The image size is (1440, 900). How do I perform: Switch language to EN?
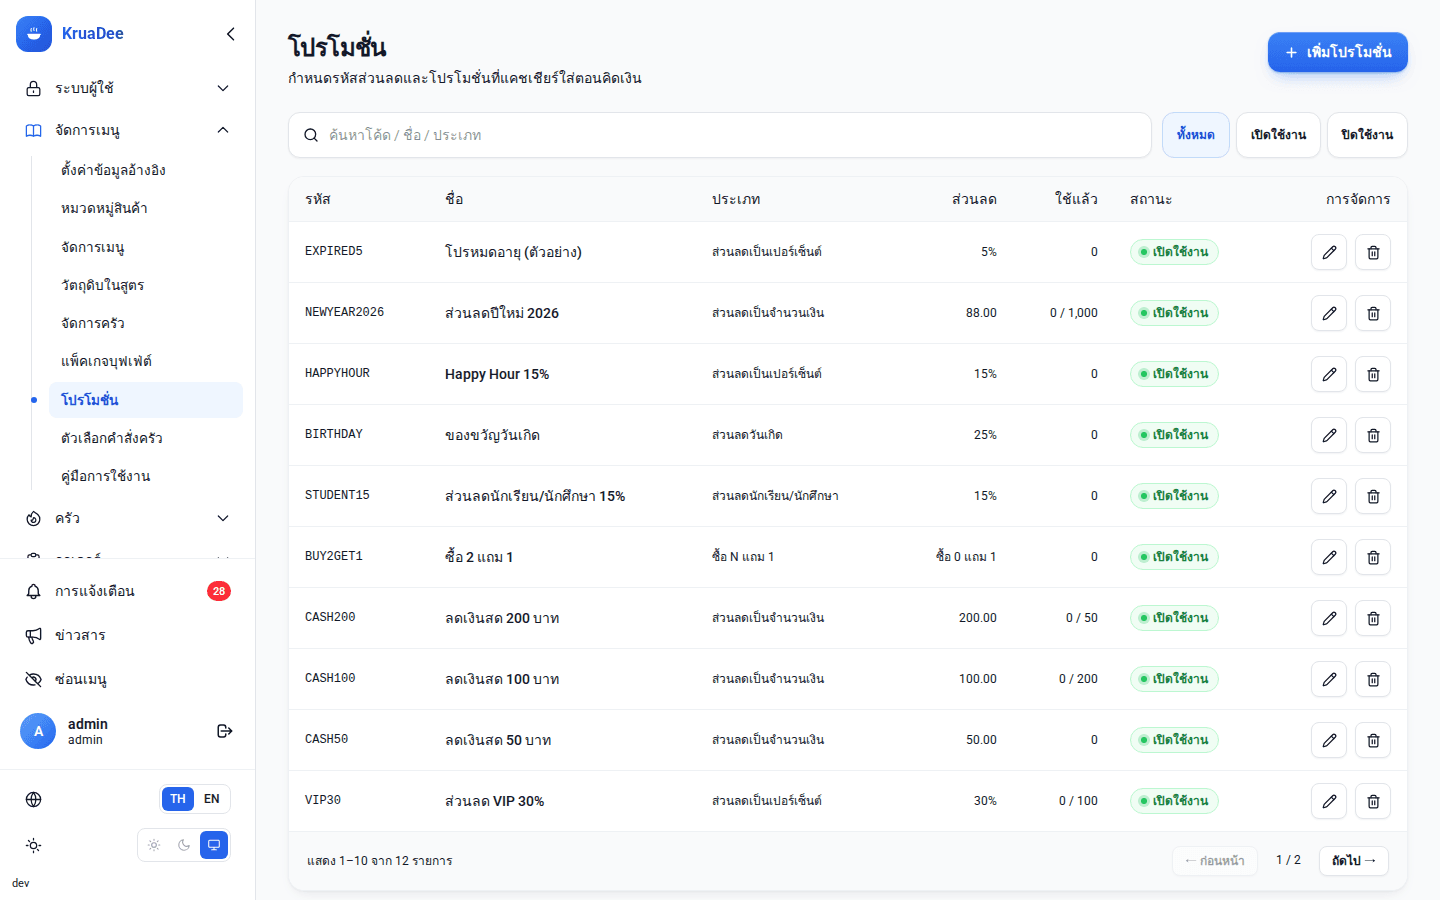point(212,799)
